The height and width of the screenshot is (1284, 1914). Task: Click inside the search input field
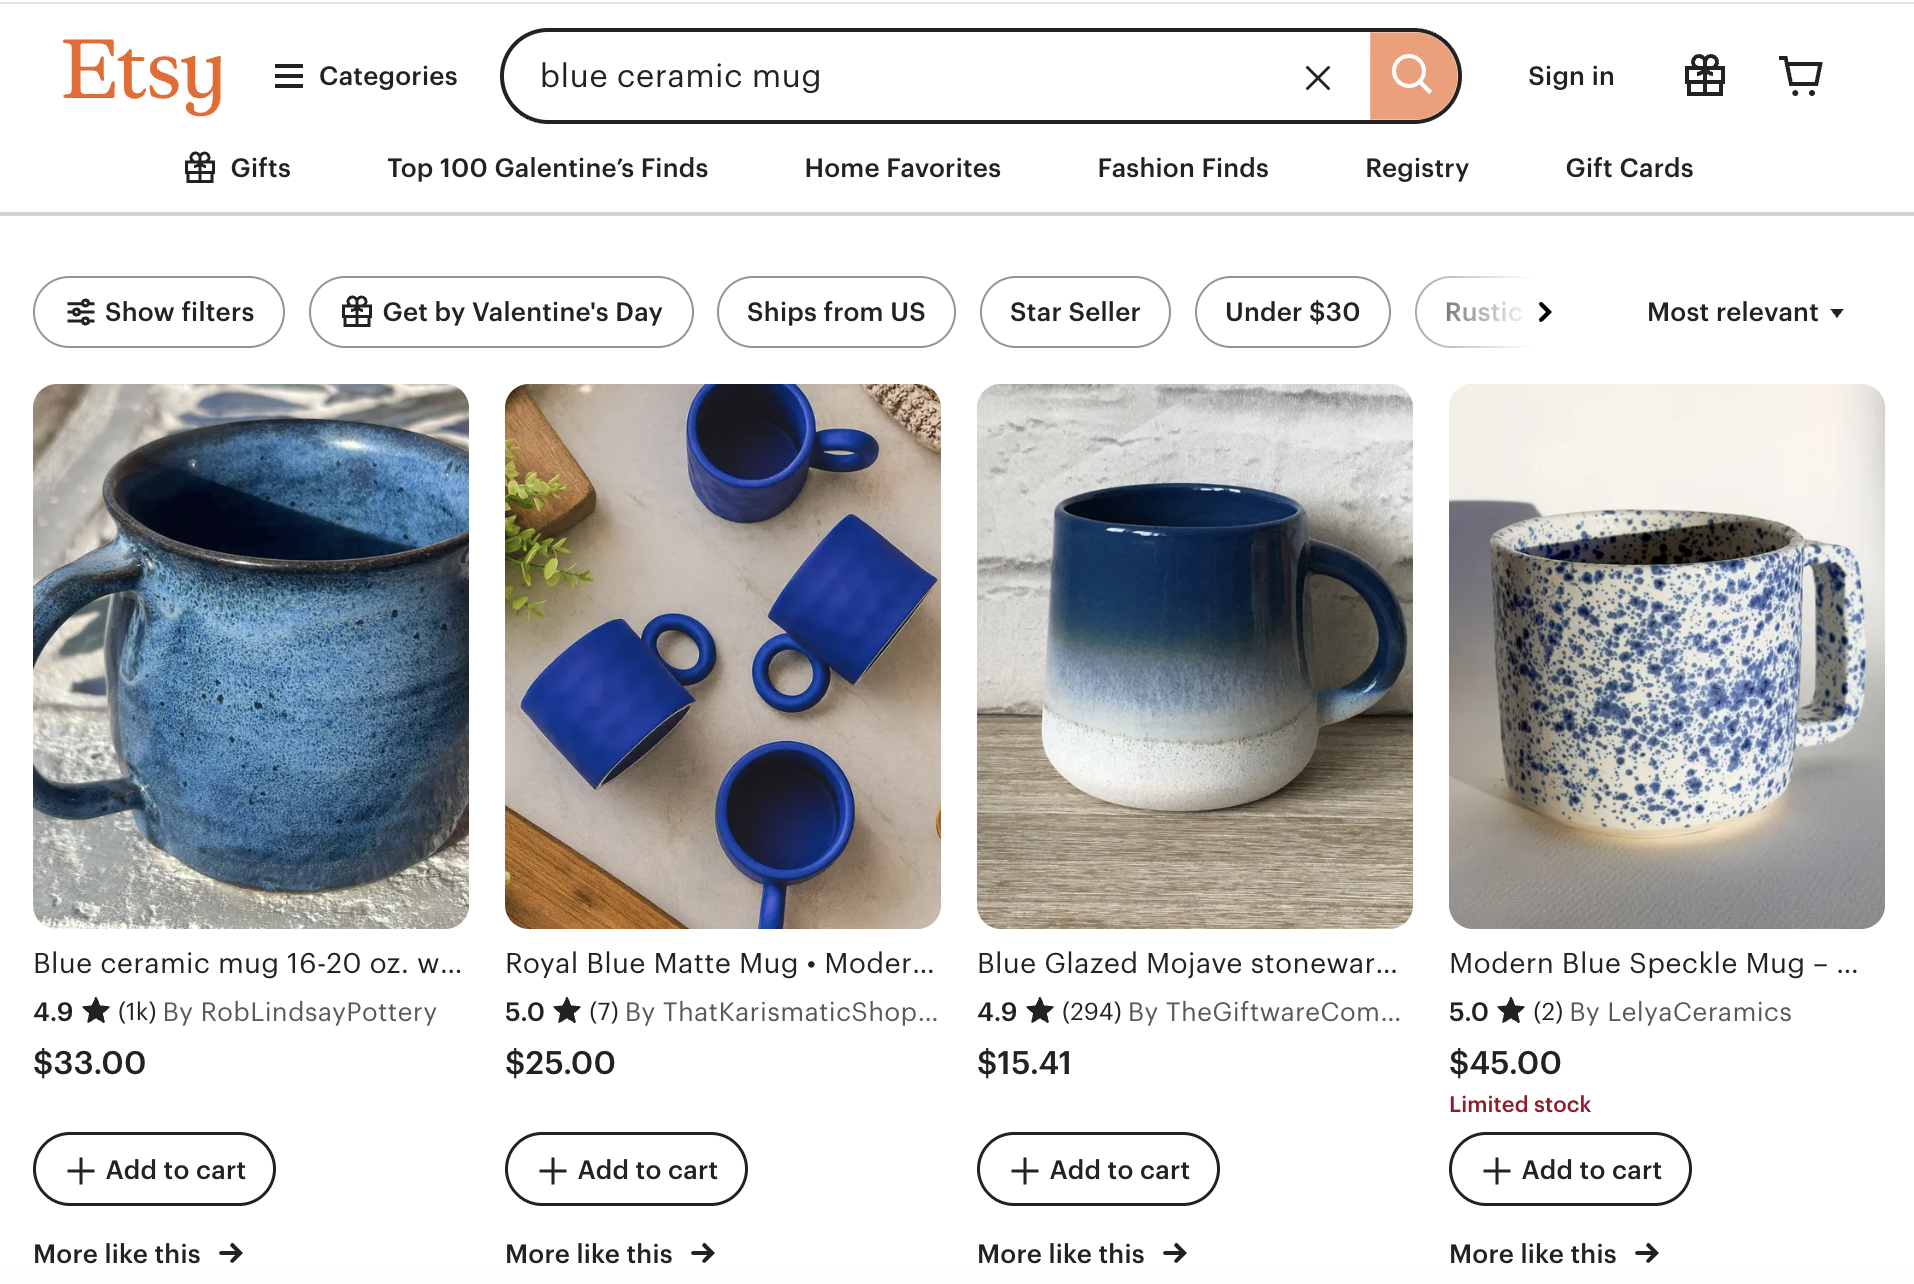(900, 76)
